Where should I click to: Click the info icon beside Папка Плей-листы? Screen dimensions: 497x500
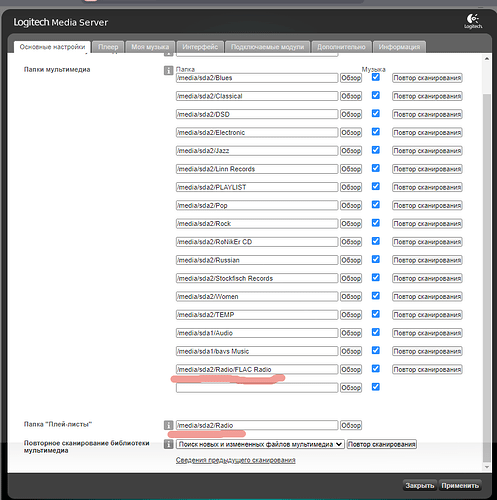point(168,425)
